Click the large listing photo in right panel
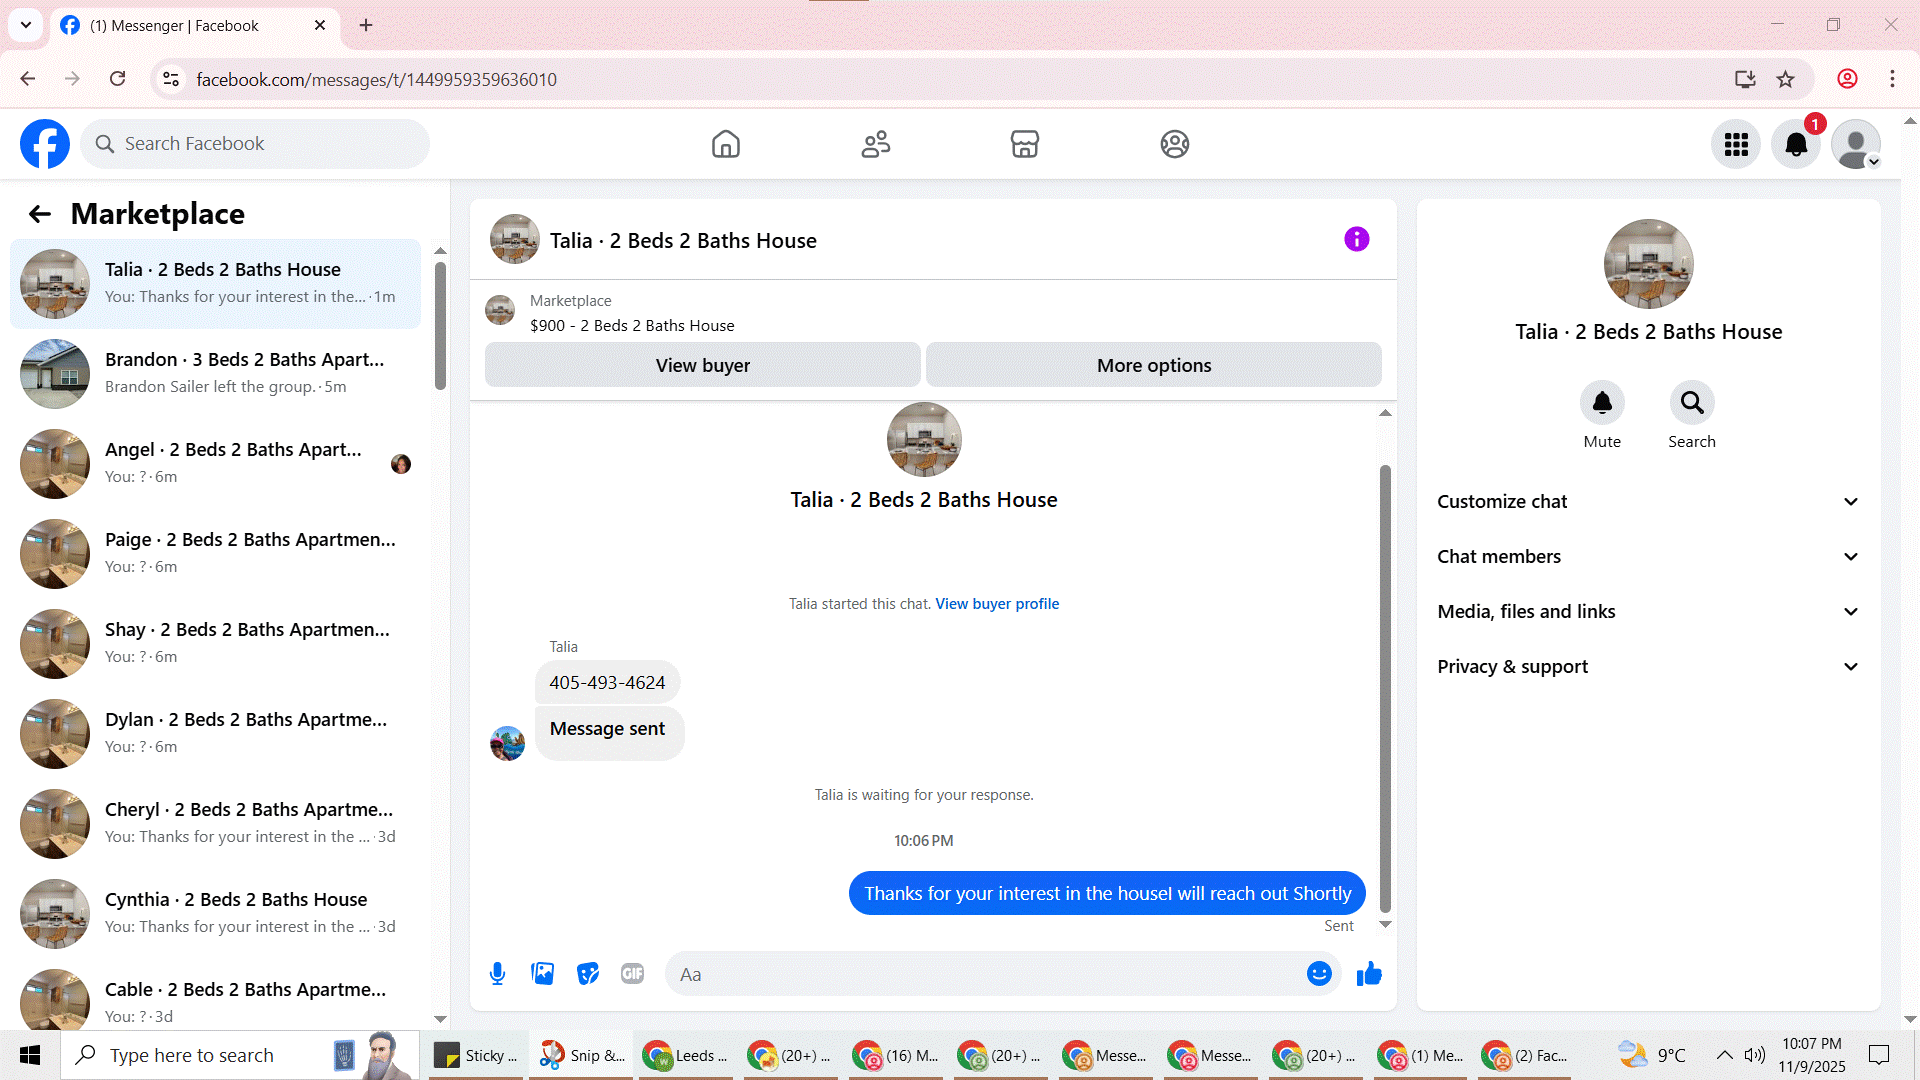Viewport: 1920px width, 1080px height. [1648, 264]
